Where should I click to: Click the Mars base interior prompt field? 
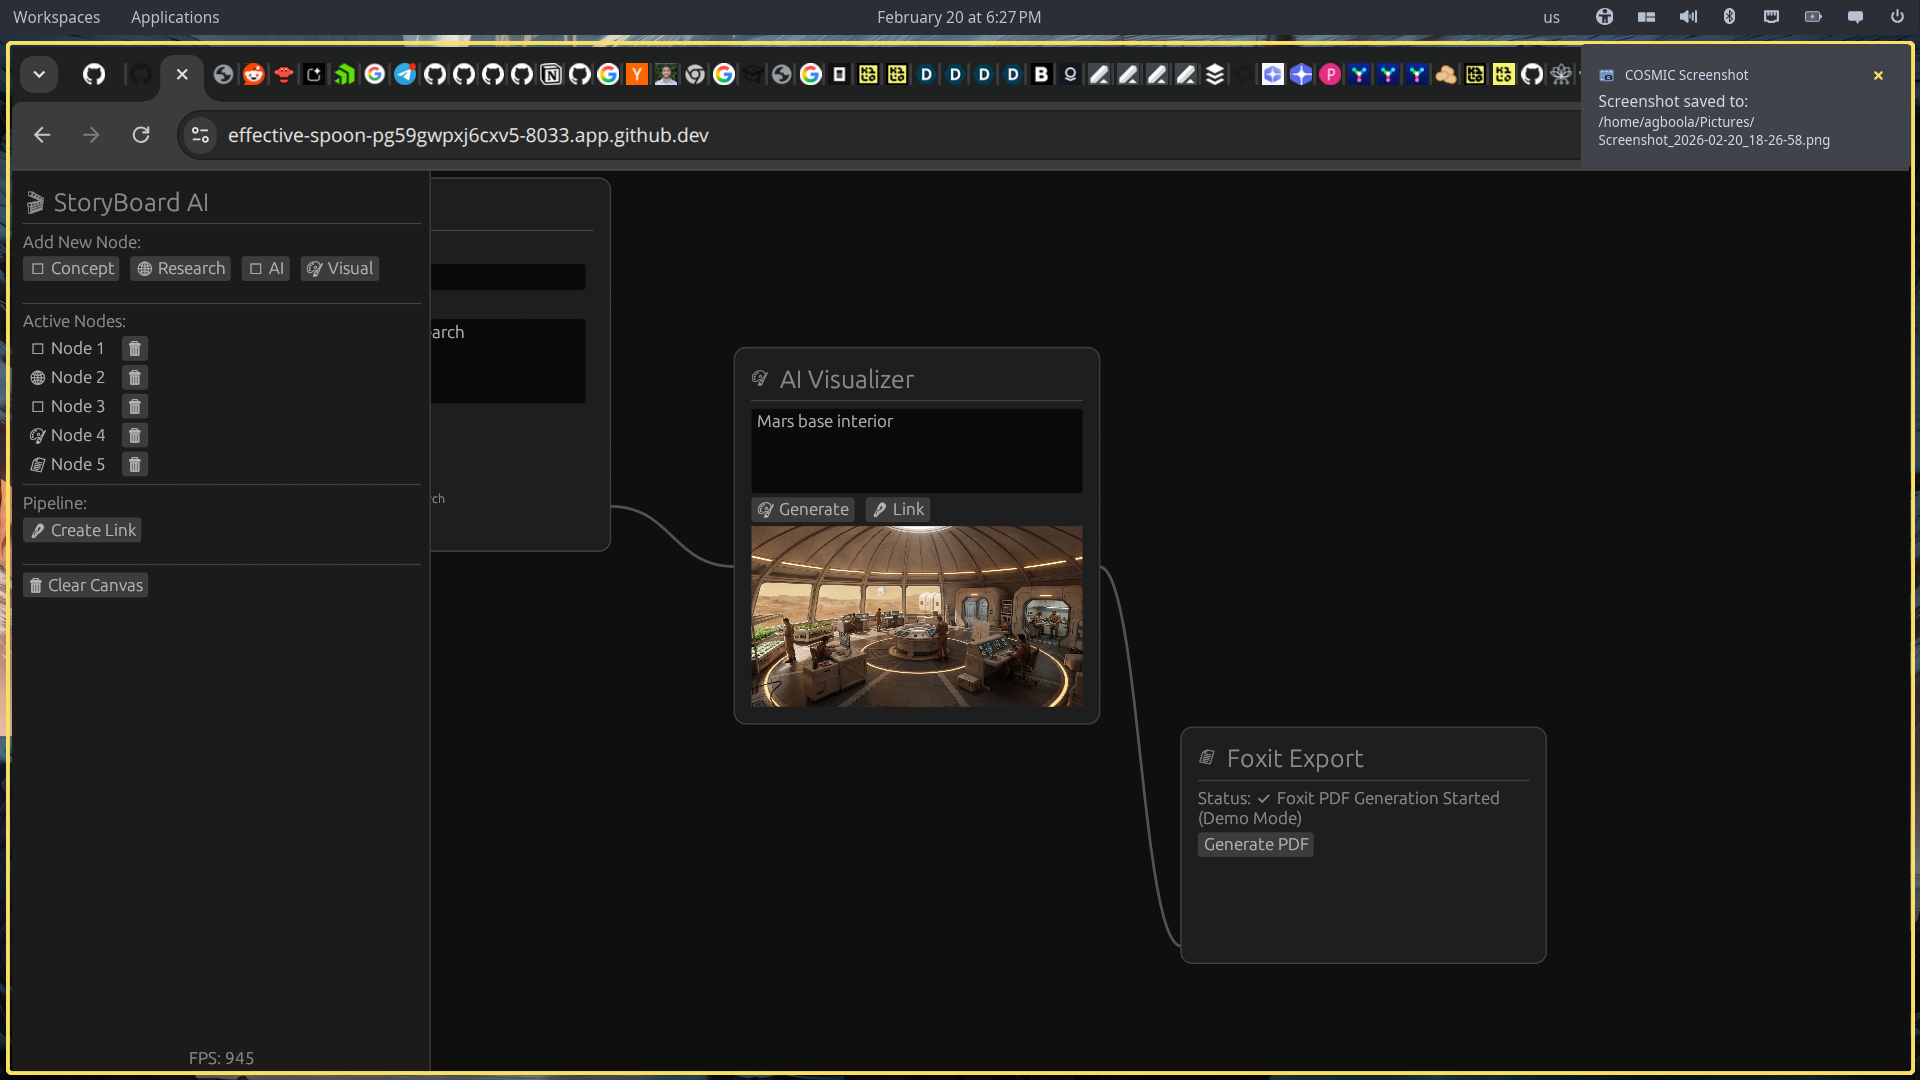coord(915,449)
